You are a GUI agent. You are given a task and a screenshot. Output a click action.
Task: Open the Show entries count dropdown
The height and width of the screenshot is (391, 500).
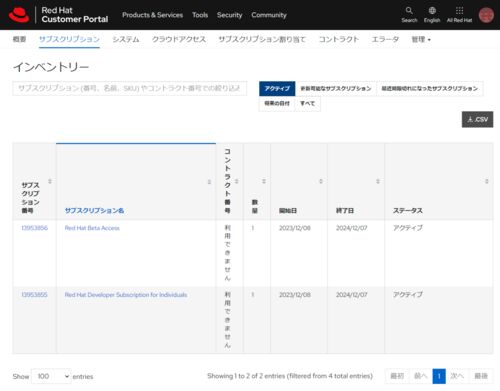point(51,376)
